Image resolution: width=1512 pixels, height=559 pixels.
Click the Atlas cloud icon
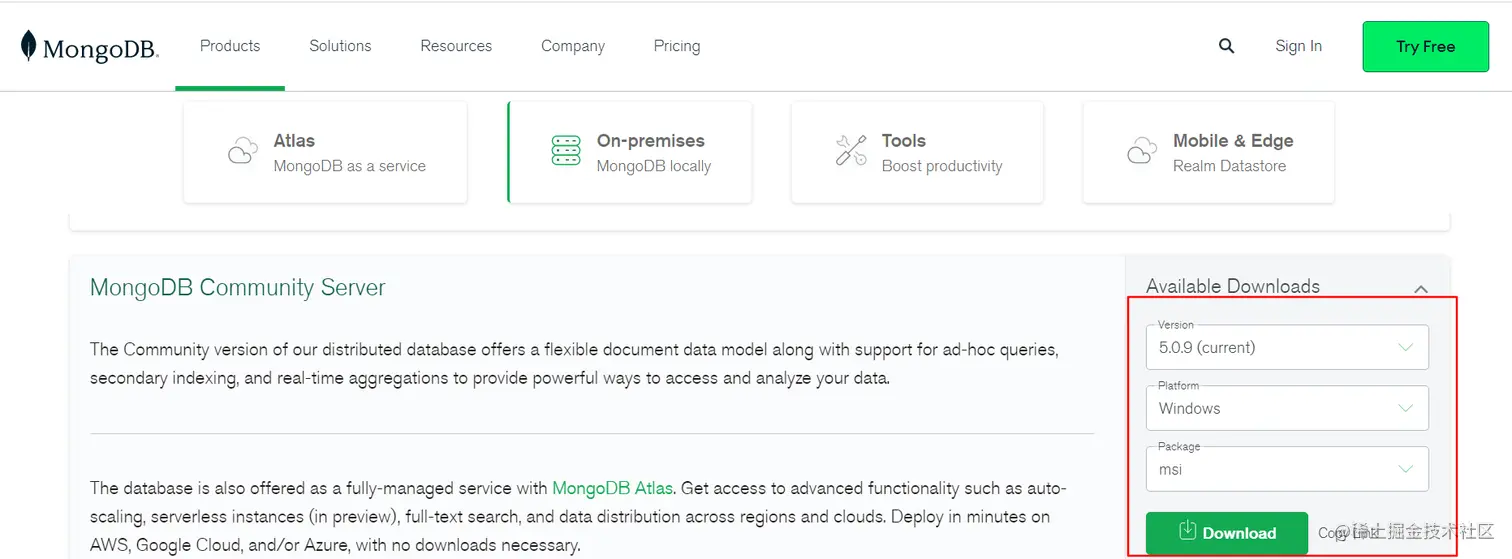242,152
